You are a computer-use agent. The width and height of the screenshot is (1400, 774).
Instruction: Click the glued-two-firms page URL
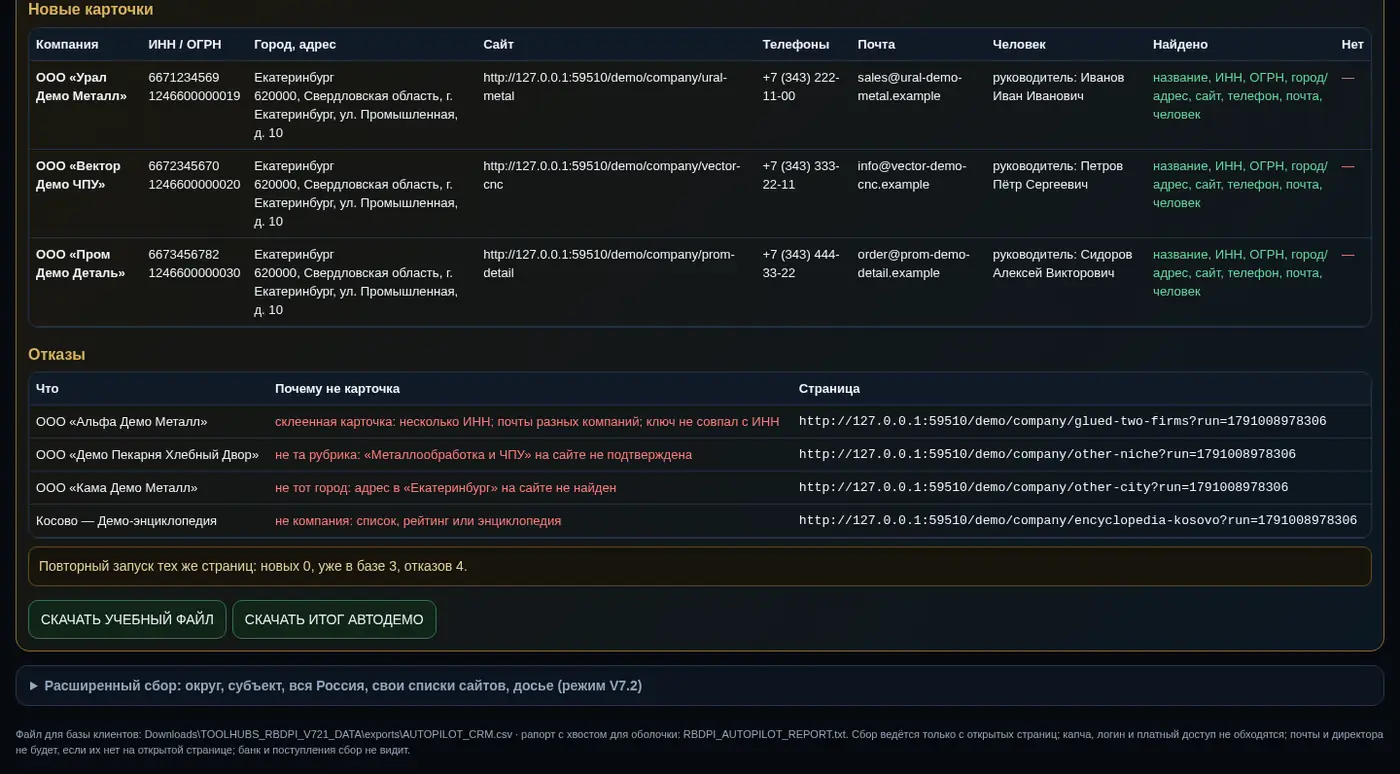click(1063, 421)
